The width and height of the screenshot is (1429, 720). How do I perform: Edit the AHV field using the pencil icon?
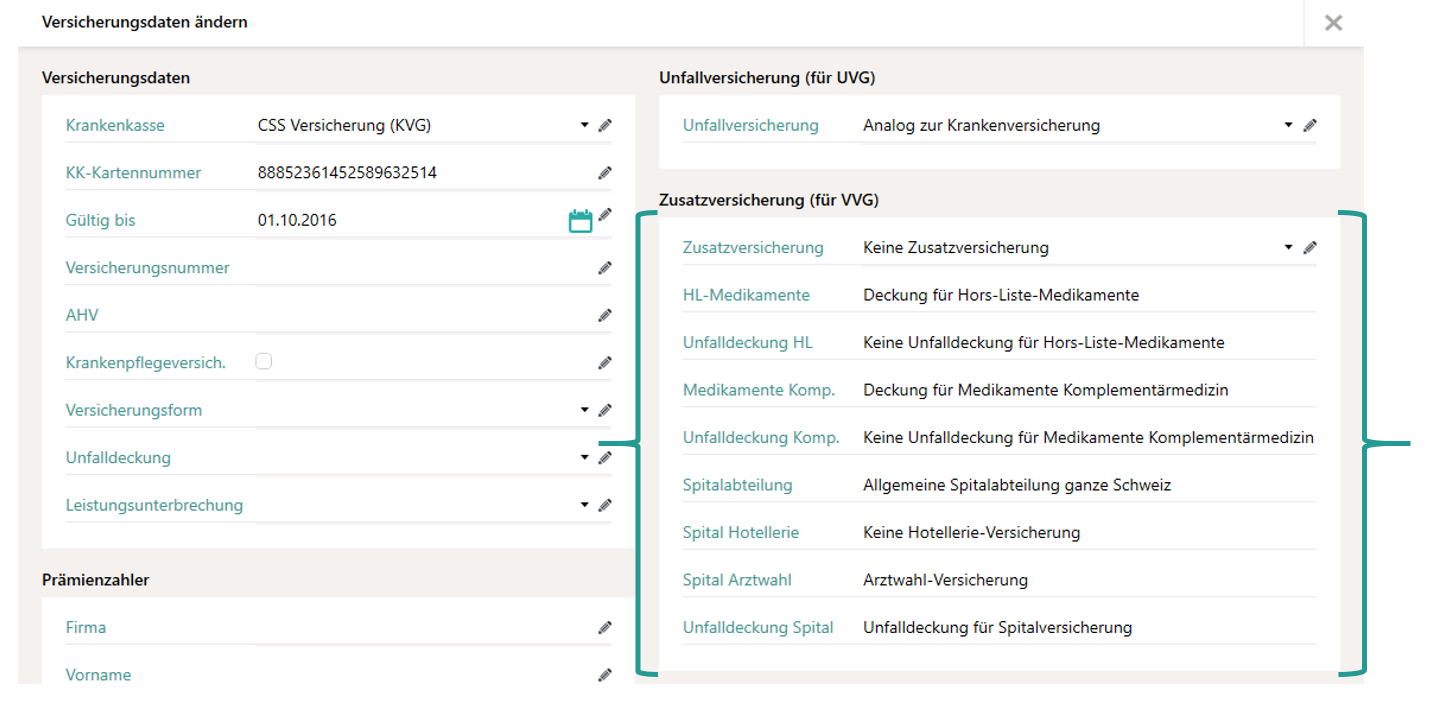coord(605,315)
